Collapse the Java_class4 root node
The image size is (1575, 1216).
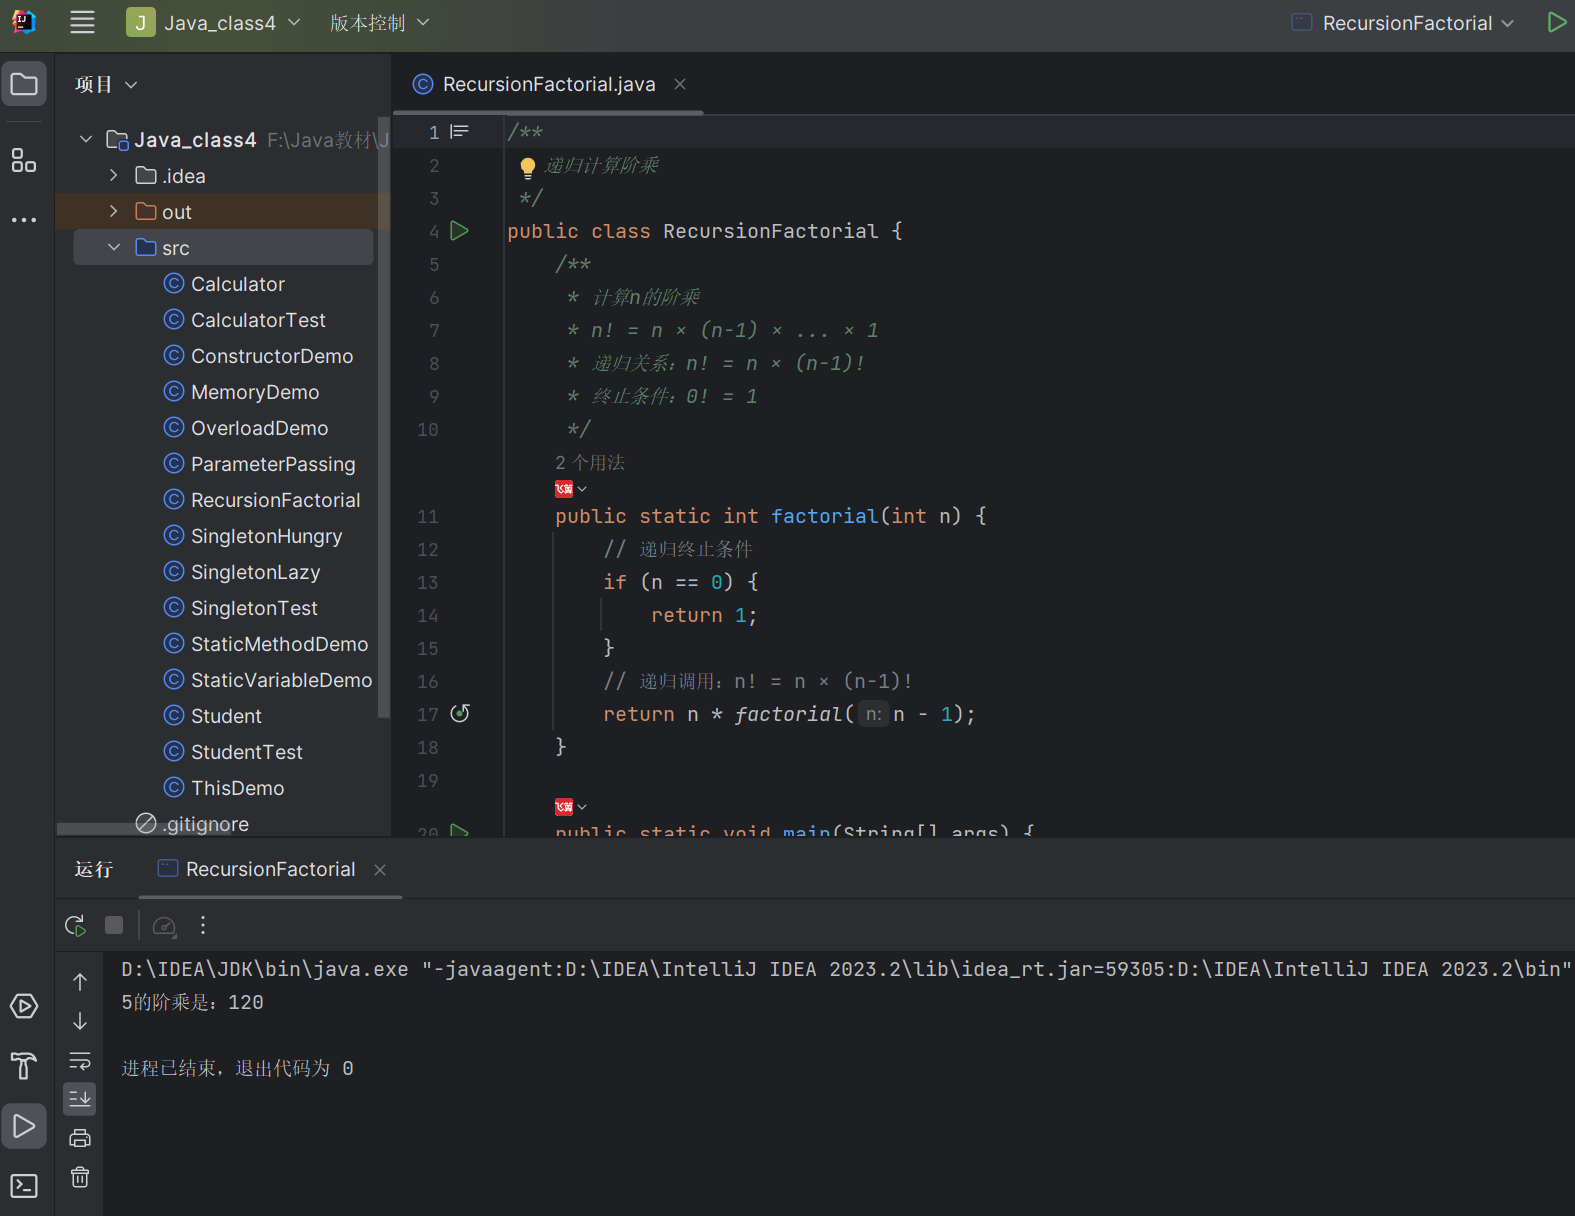click(86, 139)
